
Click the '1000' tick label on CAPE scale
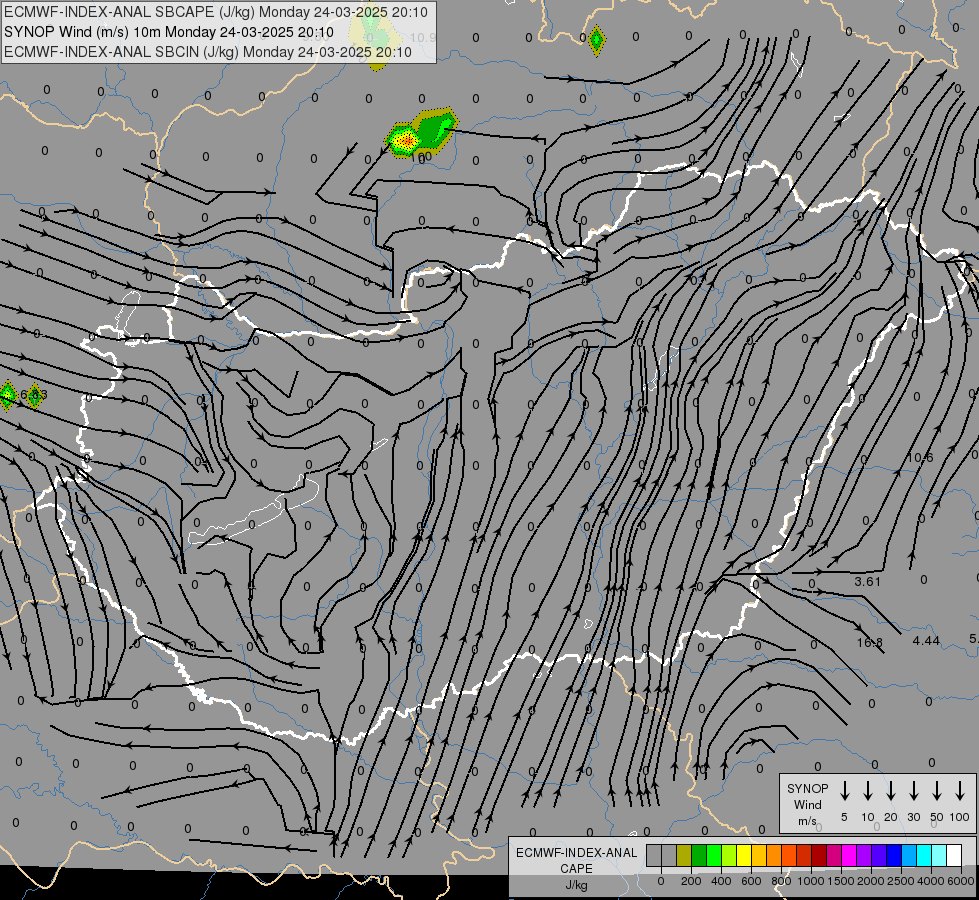(x=810, y=881)
